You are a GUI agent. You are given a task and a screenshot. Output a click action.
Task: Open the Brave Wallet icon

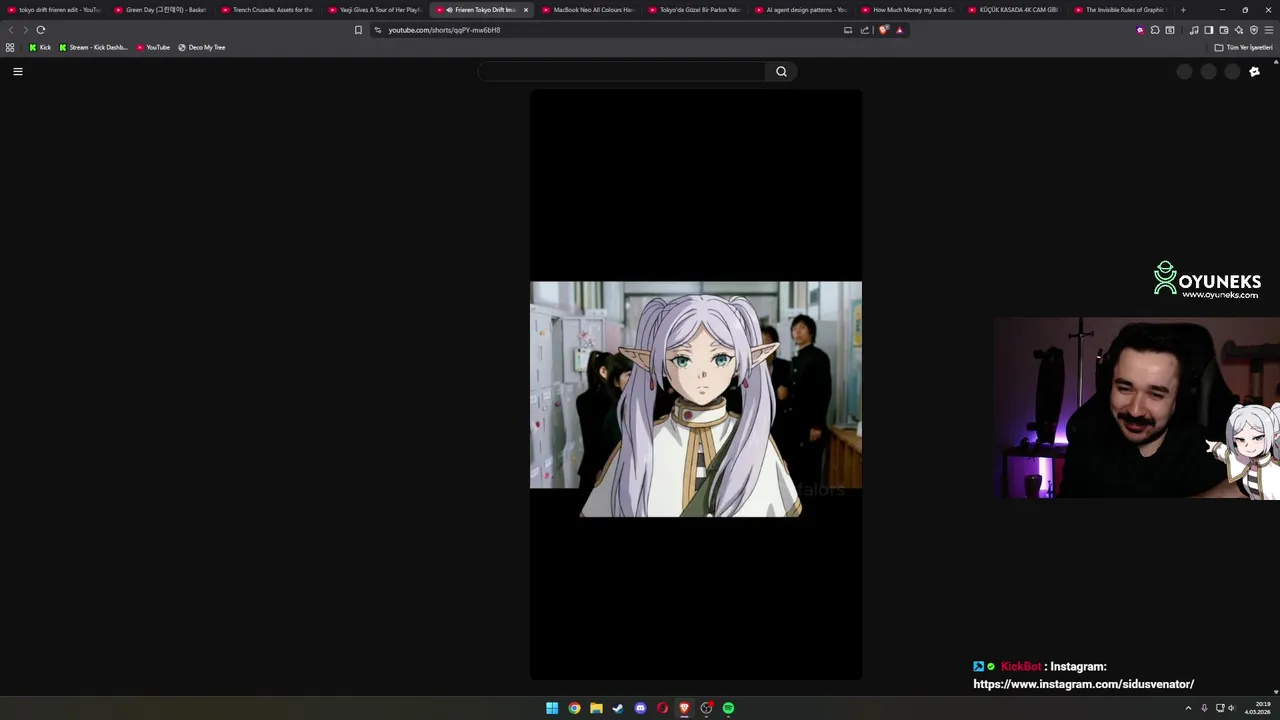point(1224,30)
